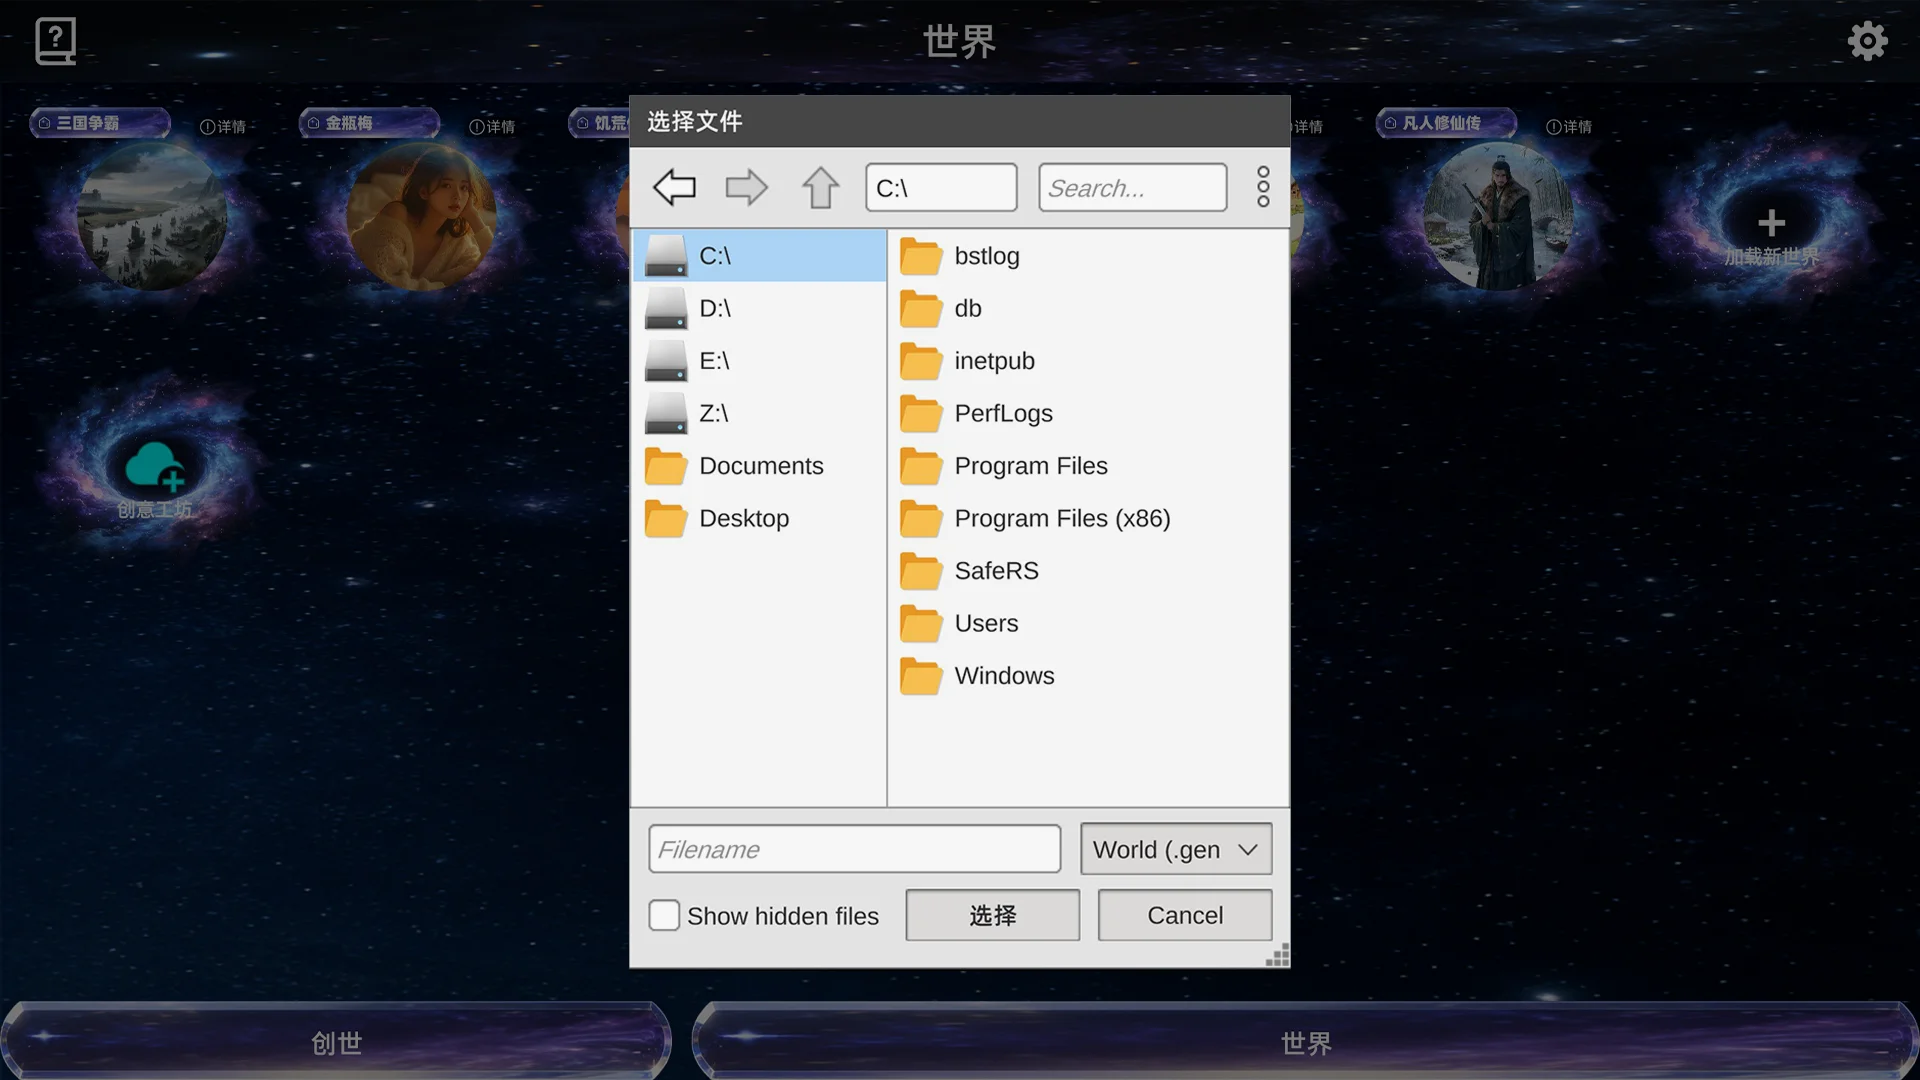
Task: Open the Windows folder
Action: 1003,676
